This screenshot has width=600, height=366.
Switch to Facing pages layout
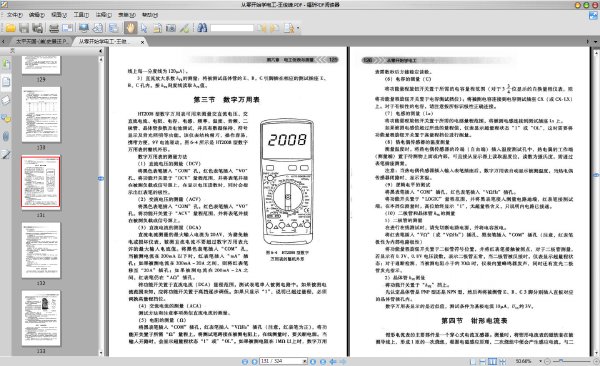(x=492, y=361)
